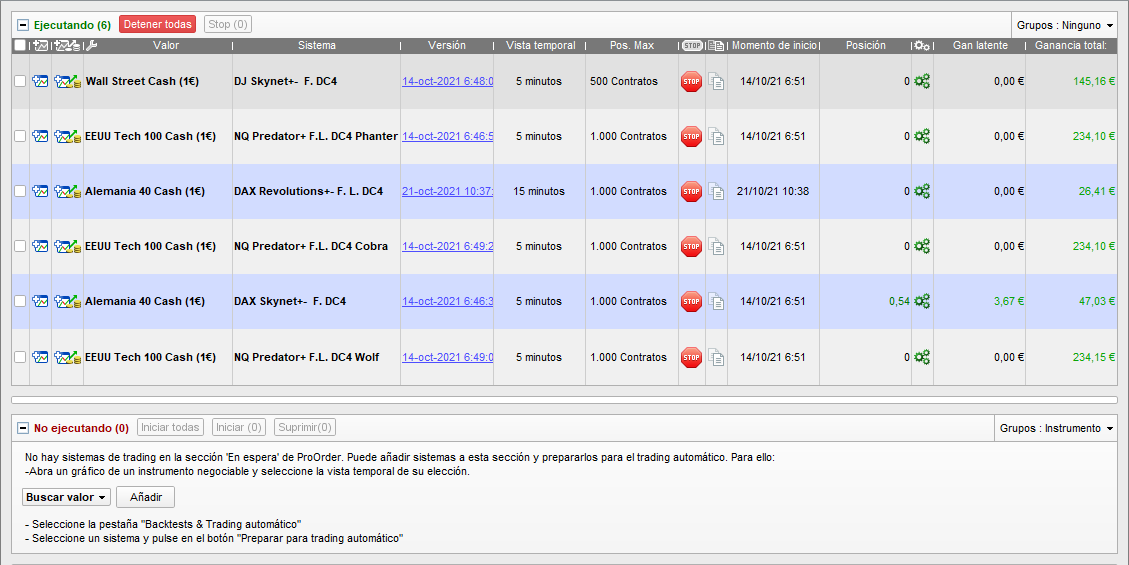Collapse the Ejecutando (6) section

(22, 25)
